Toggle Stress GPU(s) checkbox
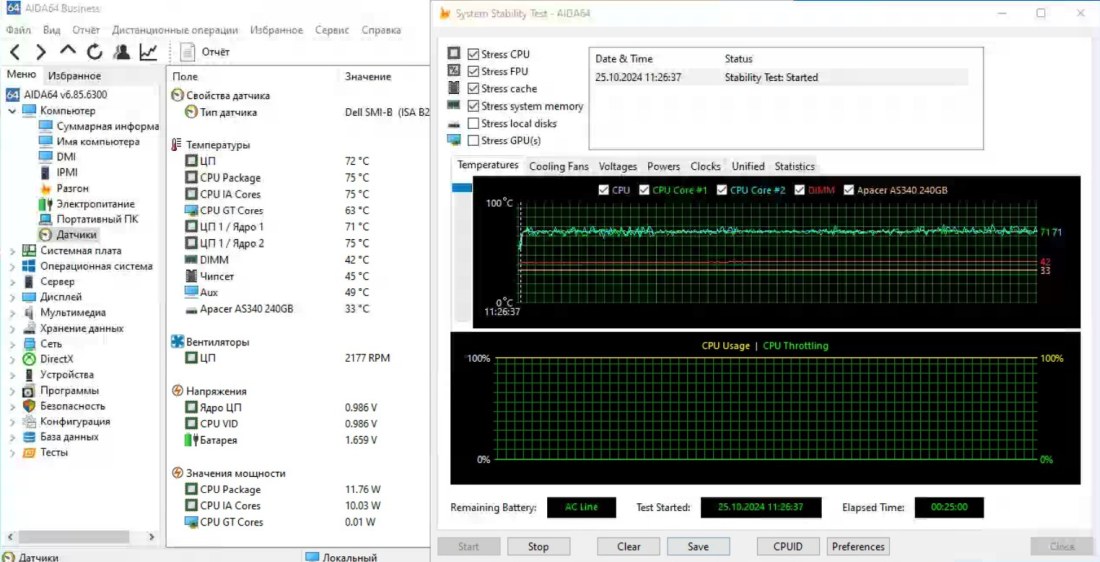1100x562 pixels. [474, 141]
